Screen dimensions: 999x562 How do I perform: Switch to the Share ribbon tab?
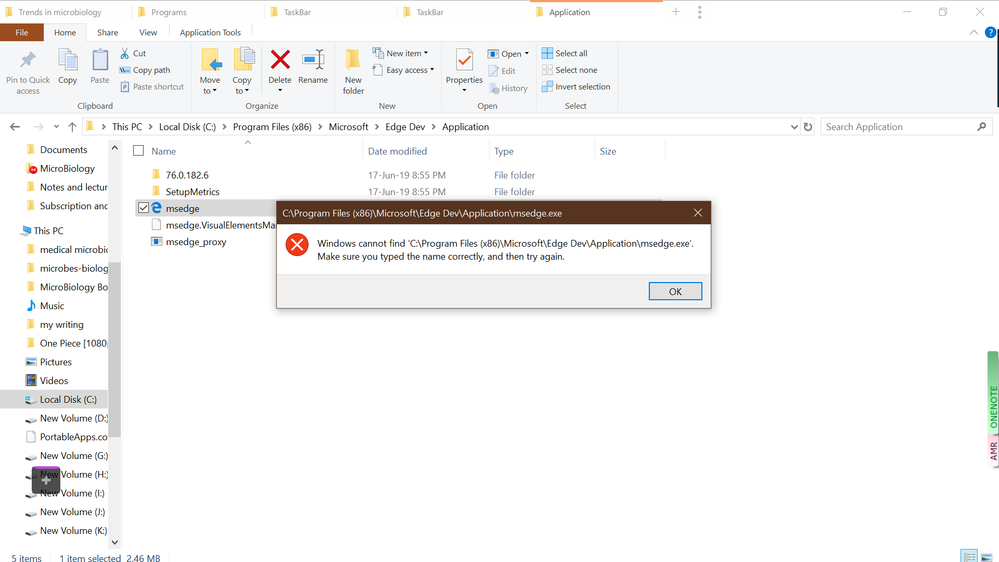coord(107,32)
